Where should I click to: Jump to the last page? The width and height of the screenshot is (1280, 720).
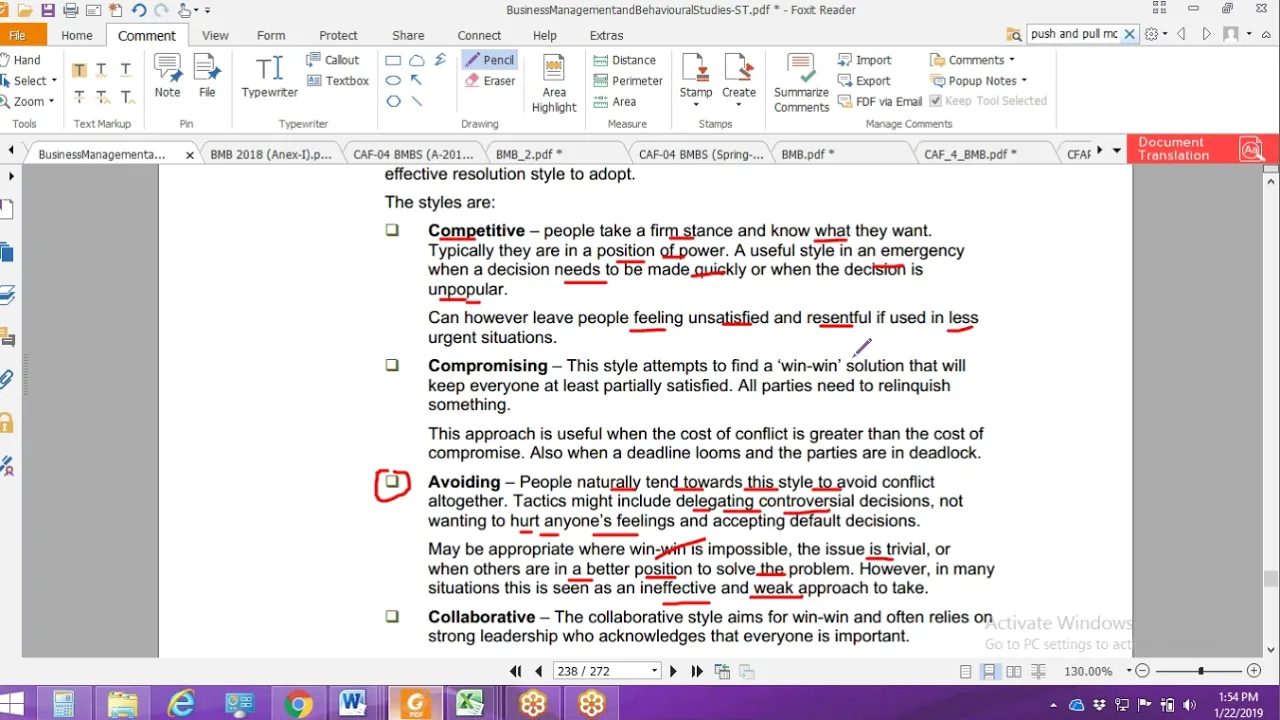697,672
